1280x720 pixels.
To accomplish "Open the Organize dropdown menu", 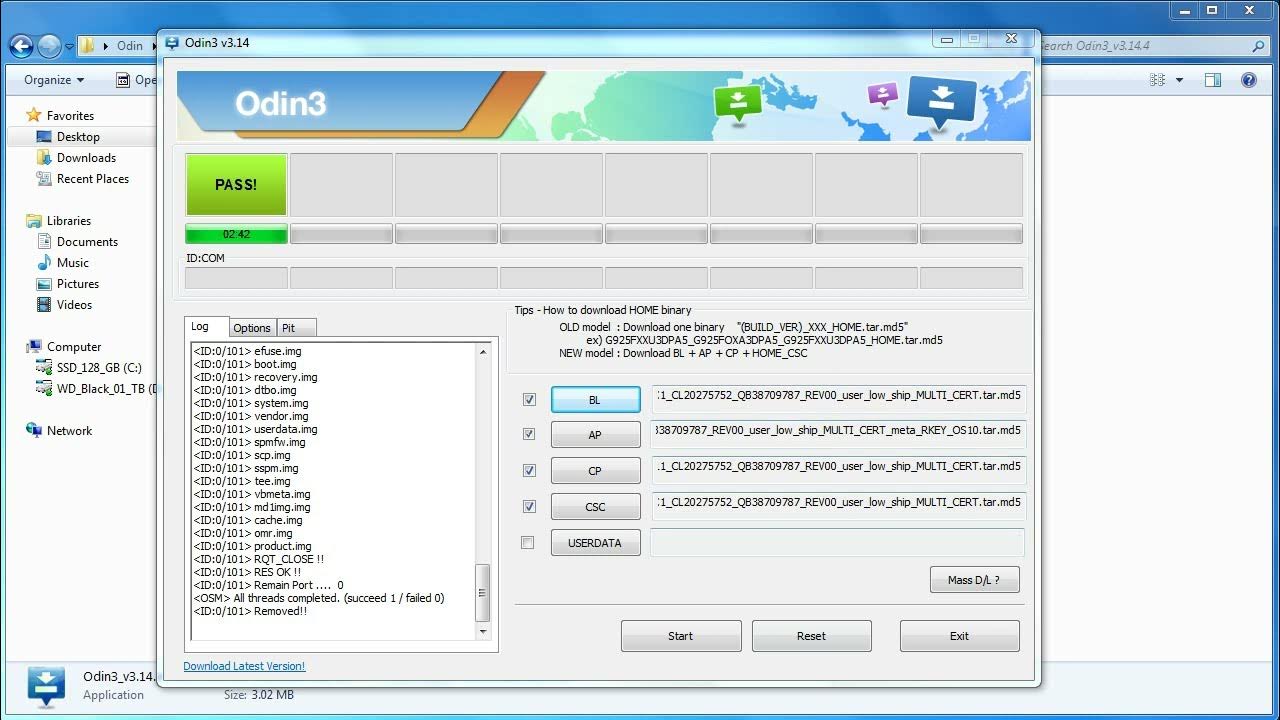I will pyautogui.click(x=54, y=80).
